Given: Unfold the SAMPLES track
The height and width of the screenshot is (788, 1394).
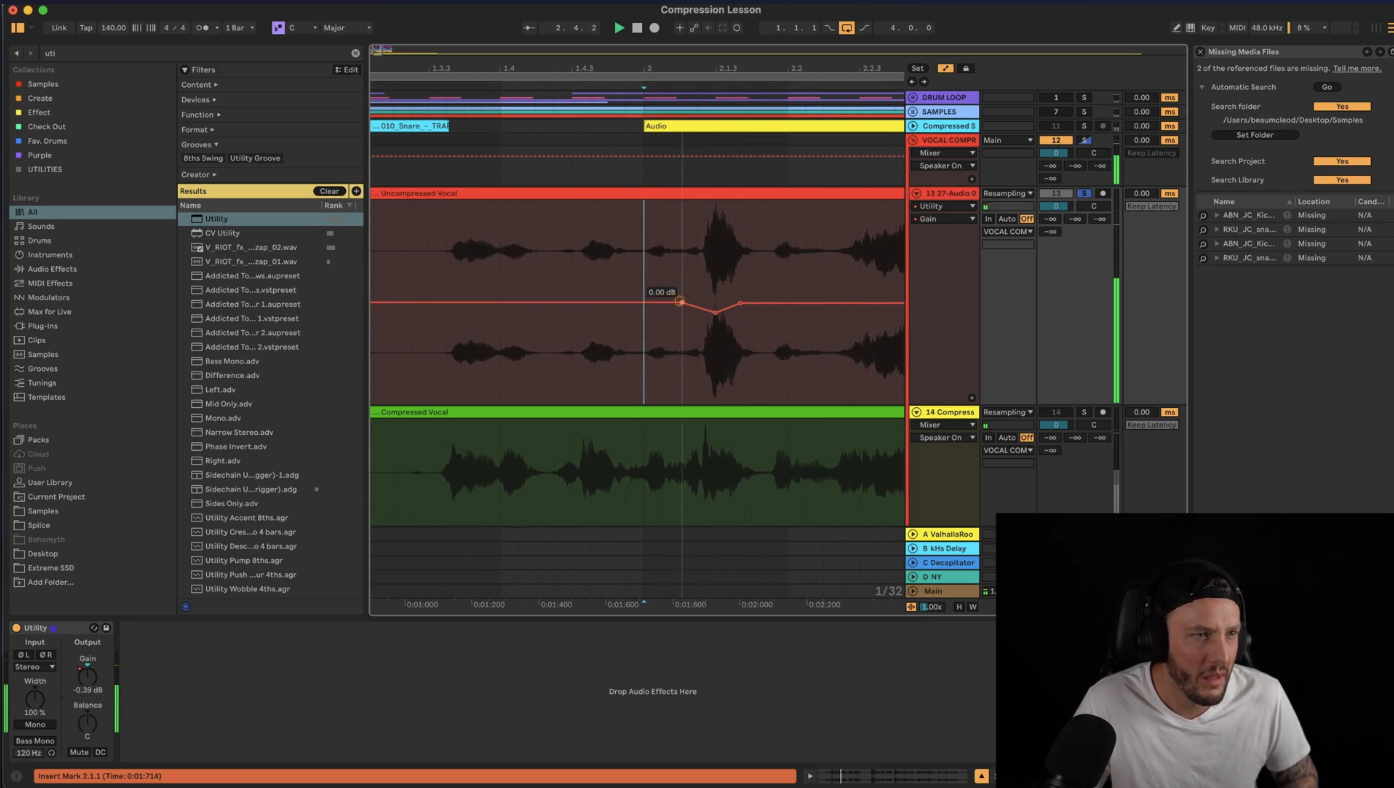Looking at the screenshot, I should [913, 112].
